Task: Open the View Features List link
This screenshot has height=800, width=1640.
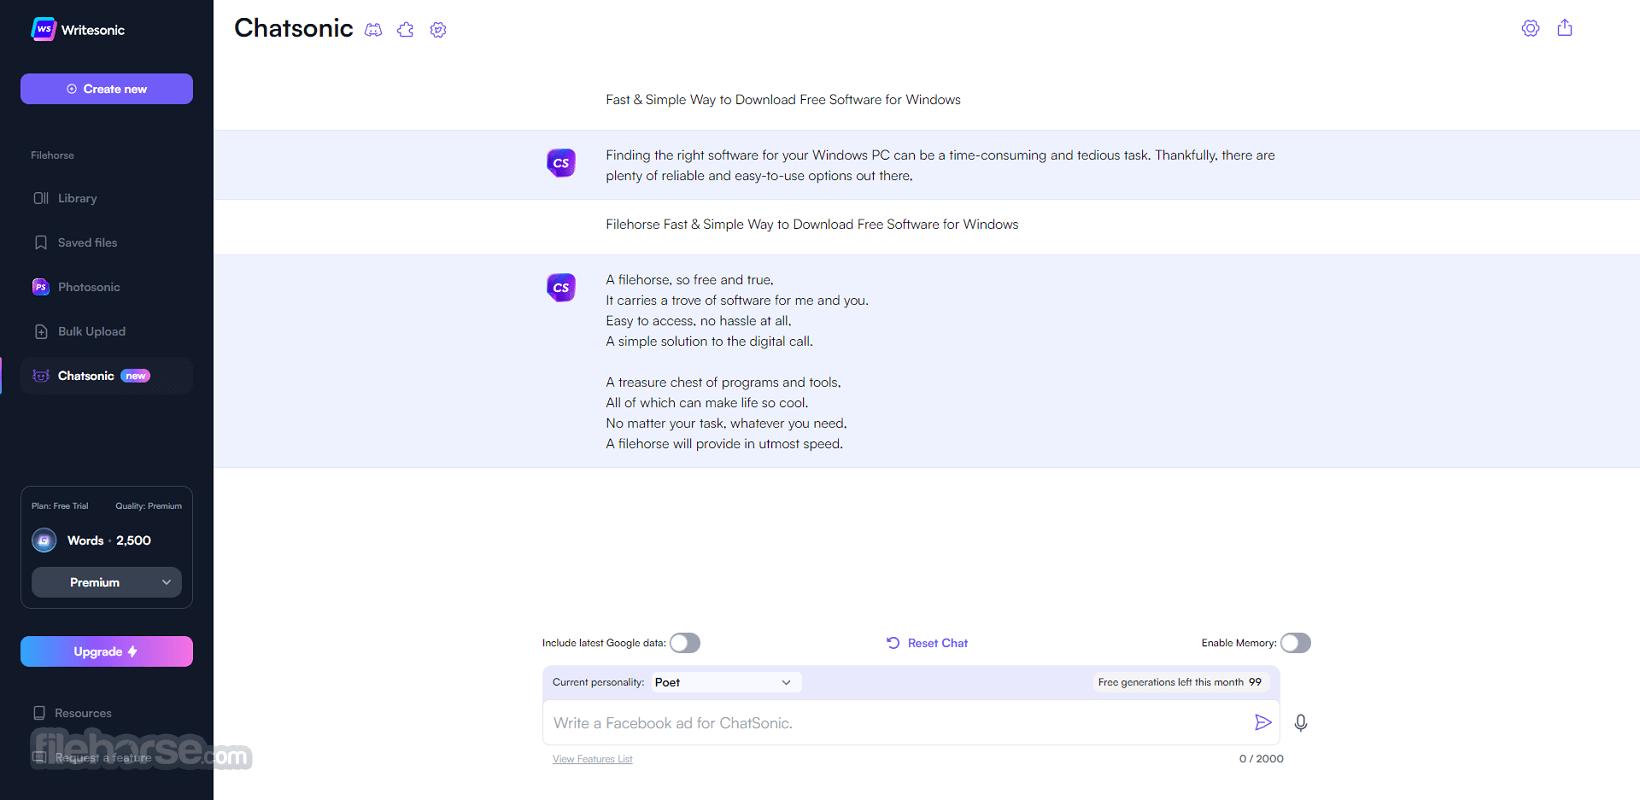Action: coord(592,759)
